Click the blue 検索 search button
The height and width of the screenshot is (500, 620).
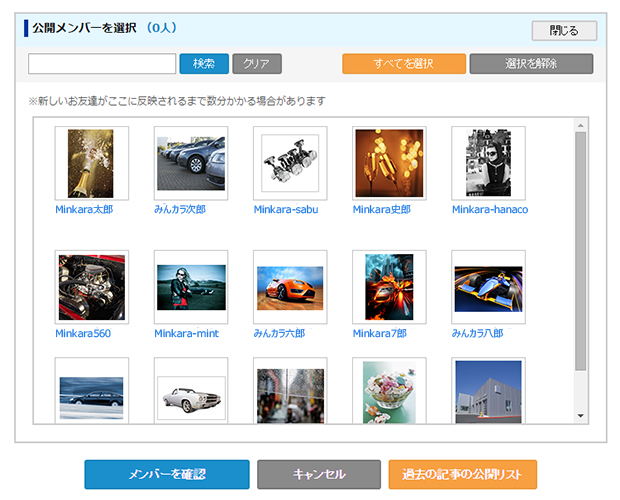204,64
